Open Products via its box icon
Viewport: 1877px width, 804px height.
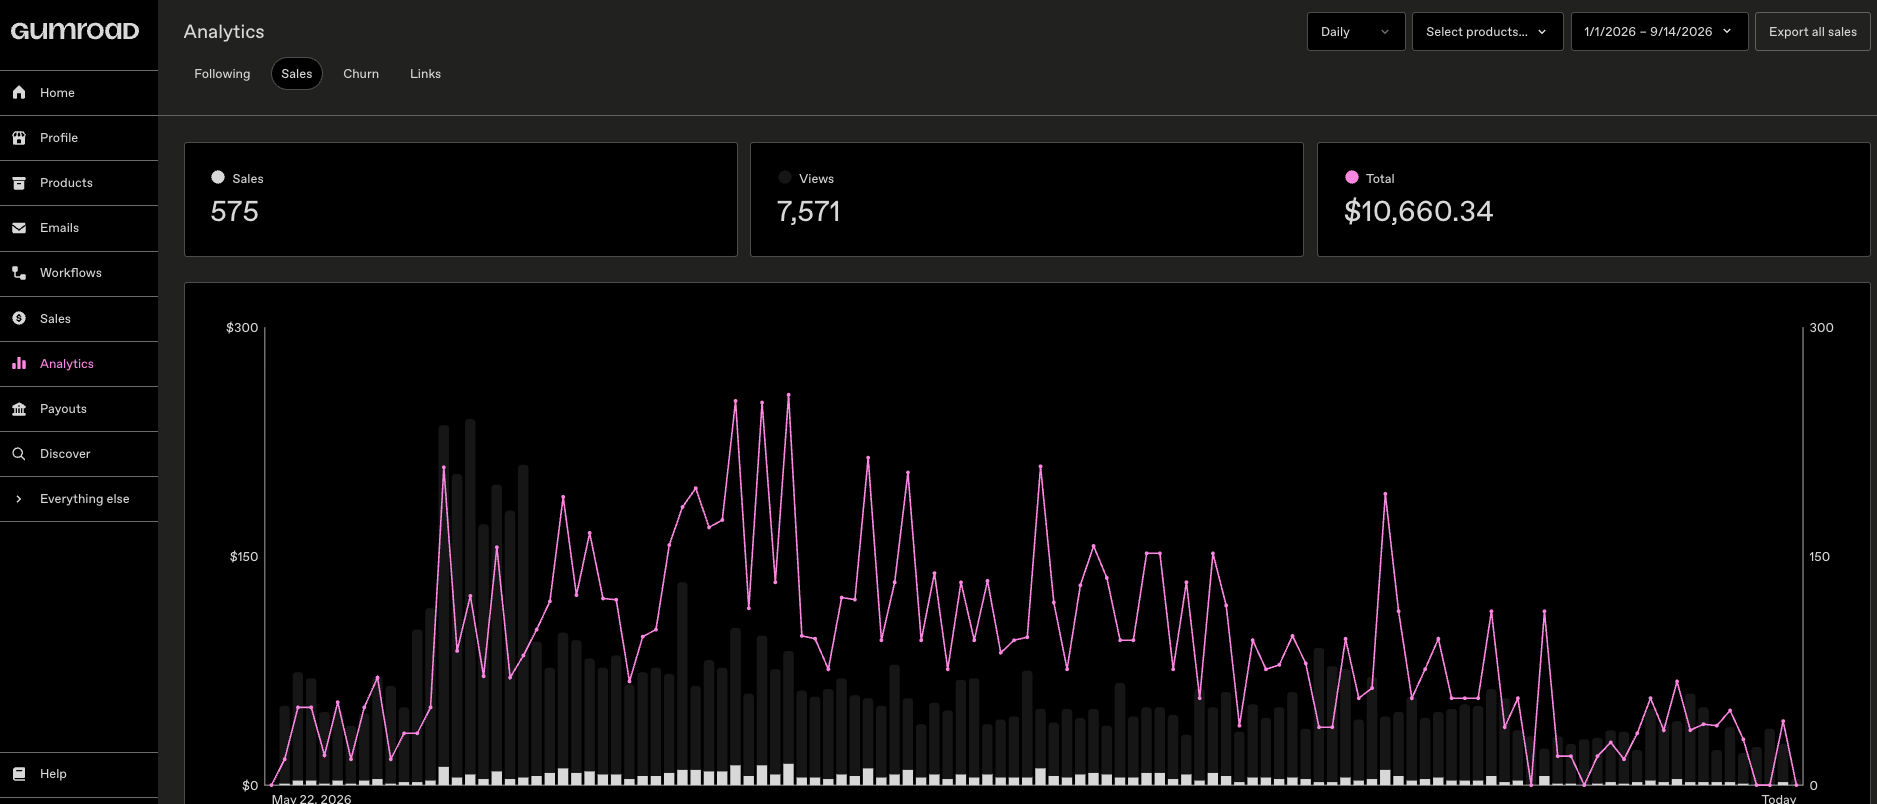point(19,183)
